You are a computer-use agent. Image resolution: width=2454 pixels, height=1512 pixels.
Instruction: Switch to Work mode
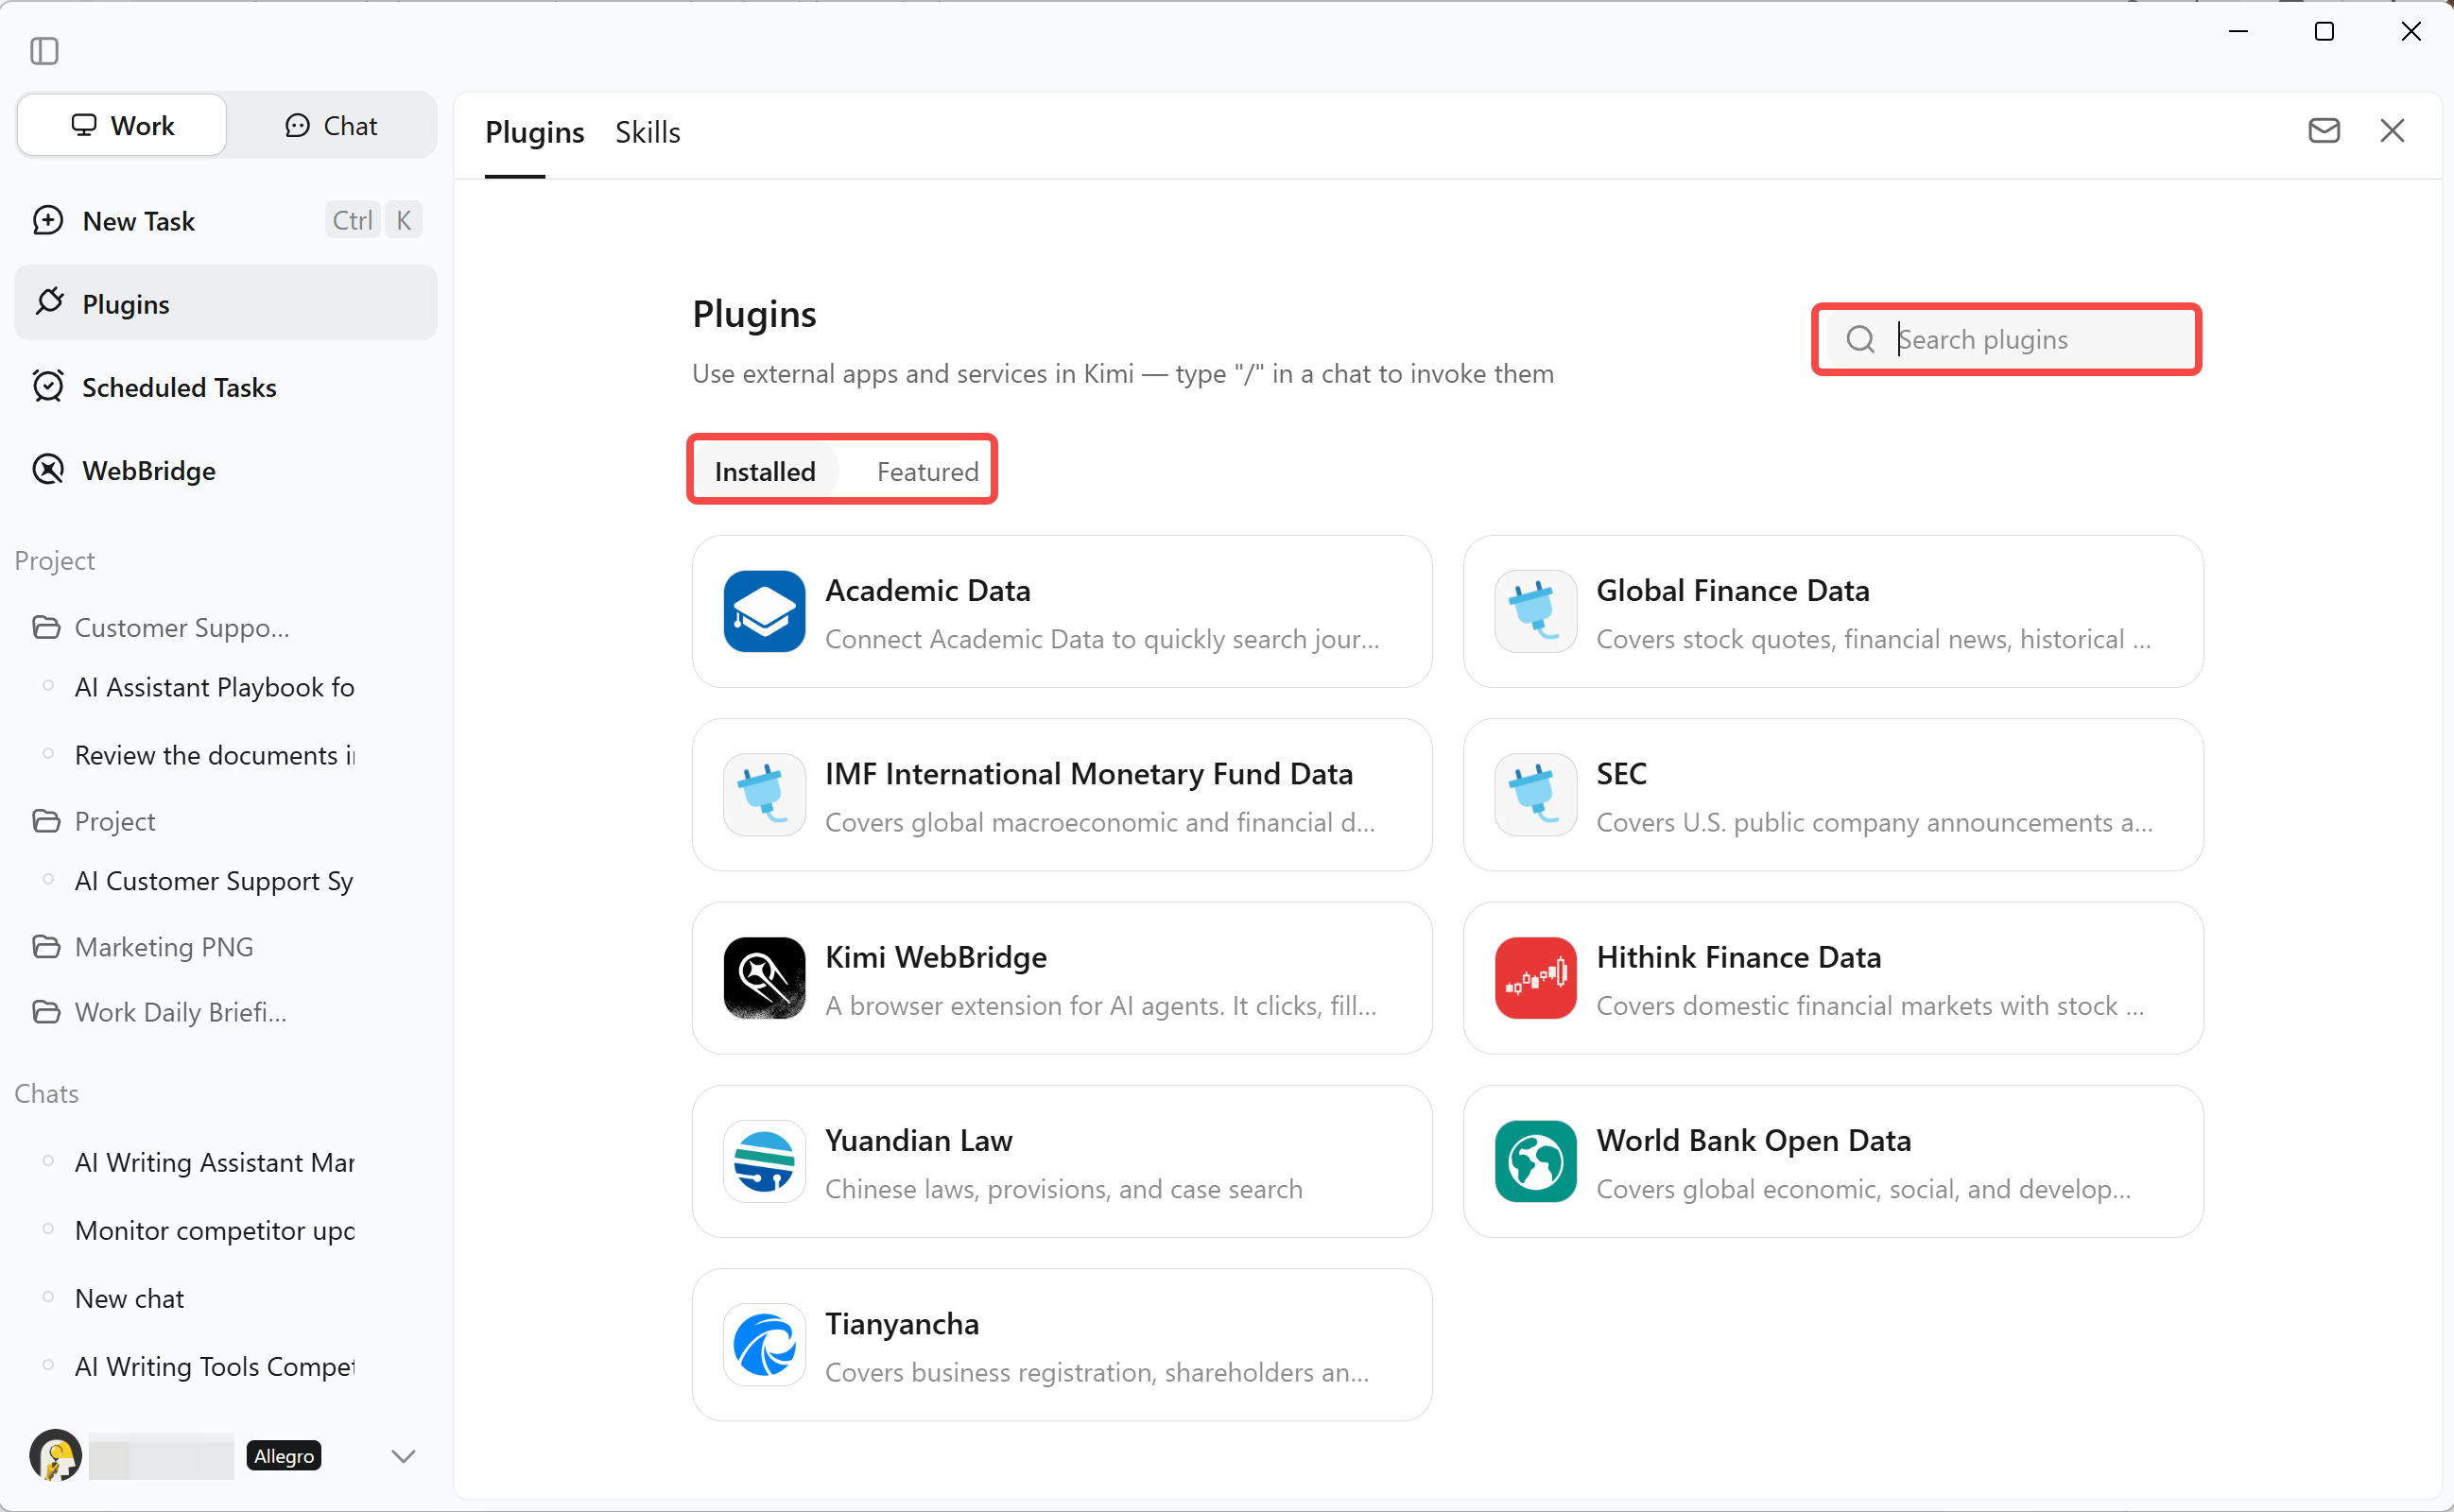coord(122,126)
